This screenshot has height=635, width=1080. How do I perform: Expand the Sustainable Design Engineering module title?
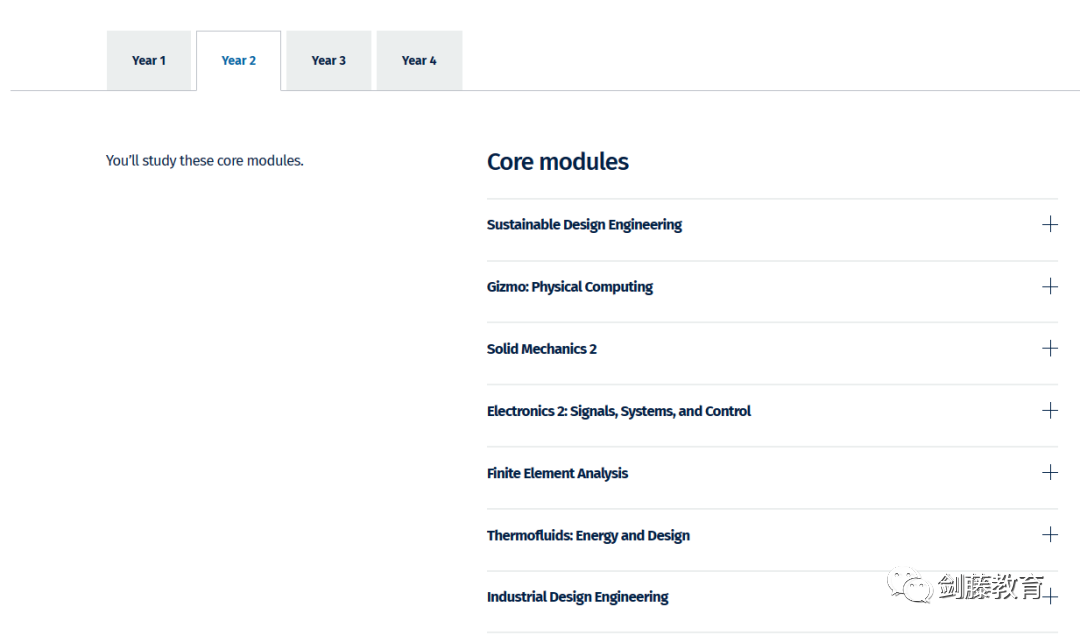(x=584, y=225)
